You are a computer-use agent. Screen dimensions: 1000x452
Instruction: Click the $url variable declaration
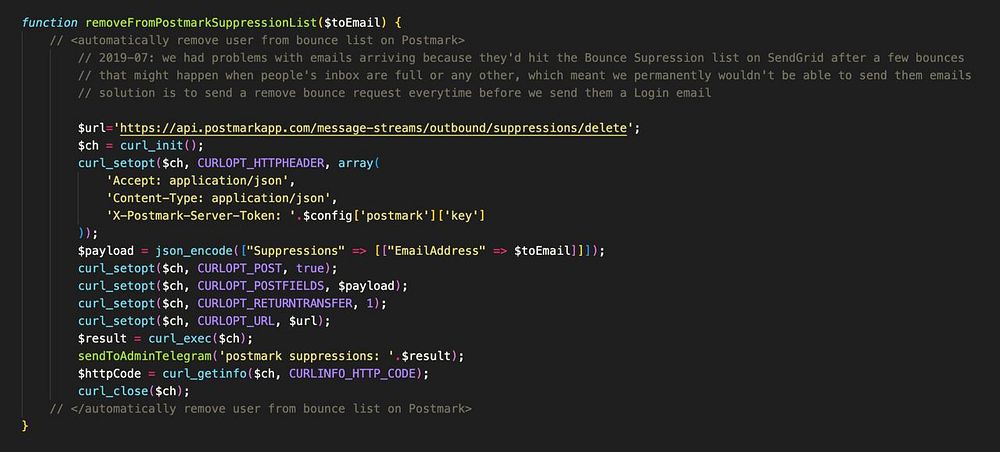pyautogui.click(x=92, y=128)
